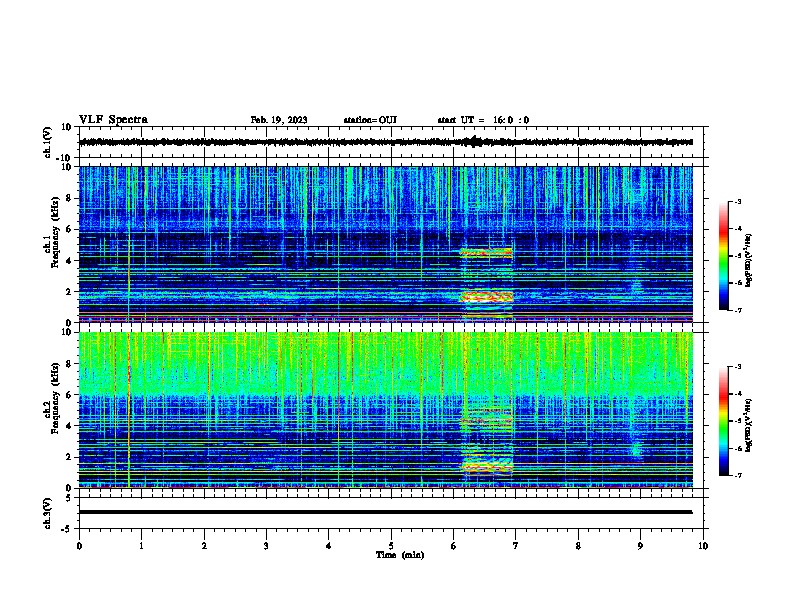
Task: Click the ch.1 color scale '-7' label
Action: [738, 310]
